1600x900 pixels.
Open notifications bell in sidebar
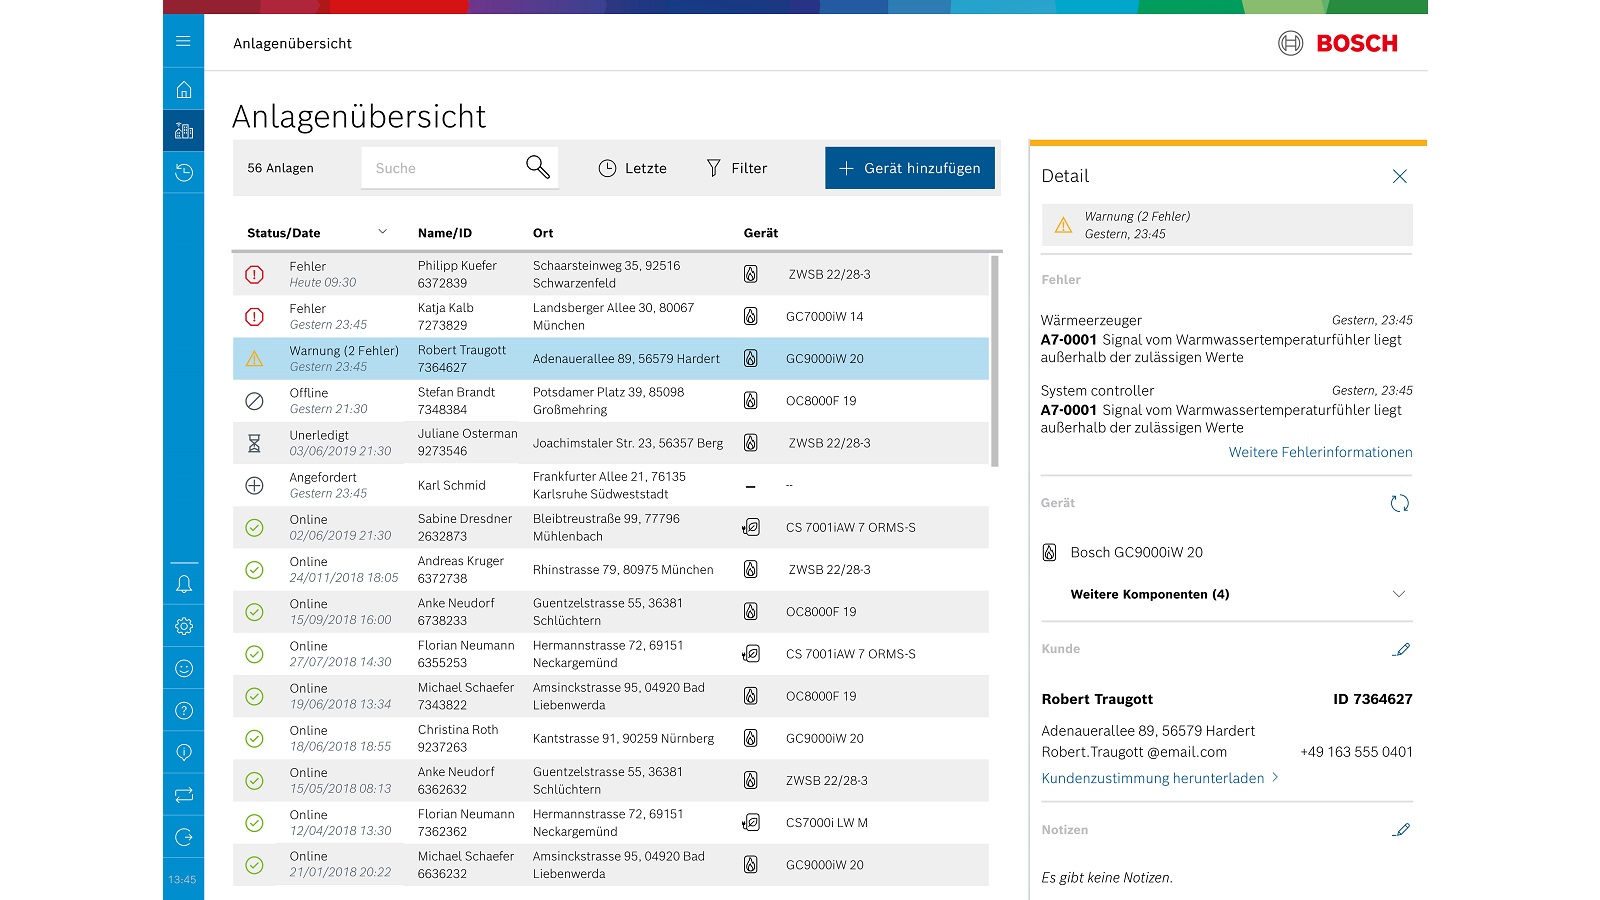[x=183, y=584]
